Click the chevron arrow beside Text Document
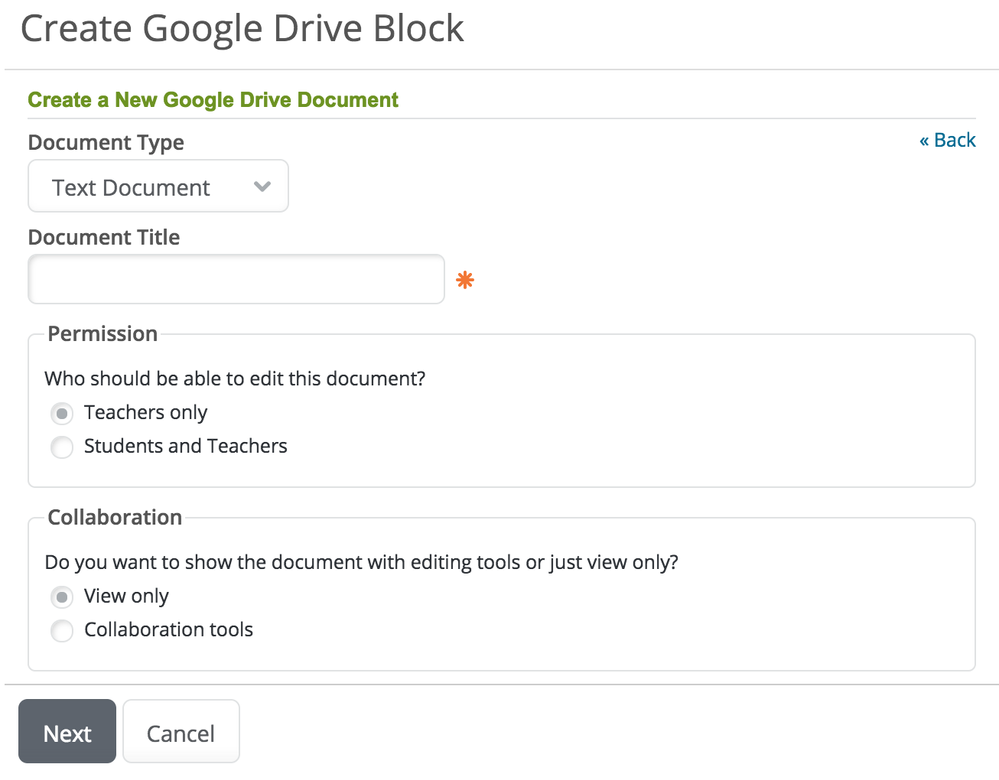 [x=262, y=187]
